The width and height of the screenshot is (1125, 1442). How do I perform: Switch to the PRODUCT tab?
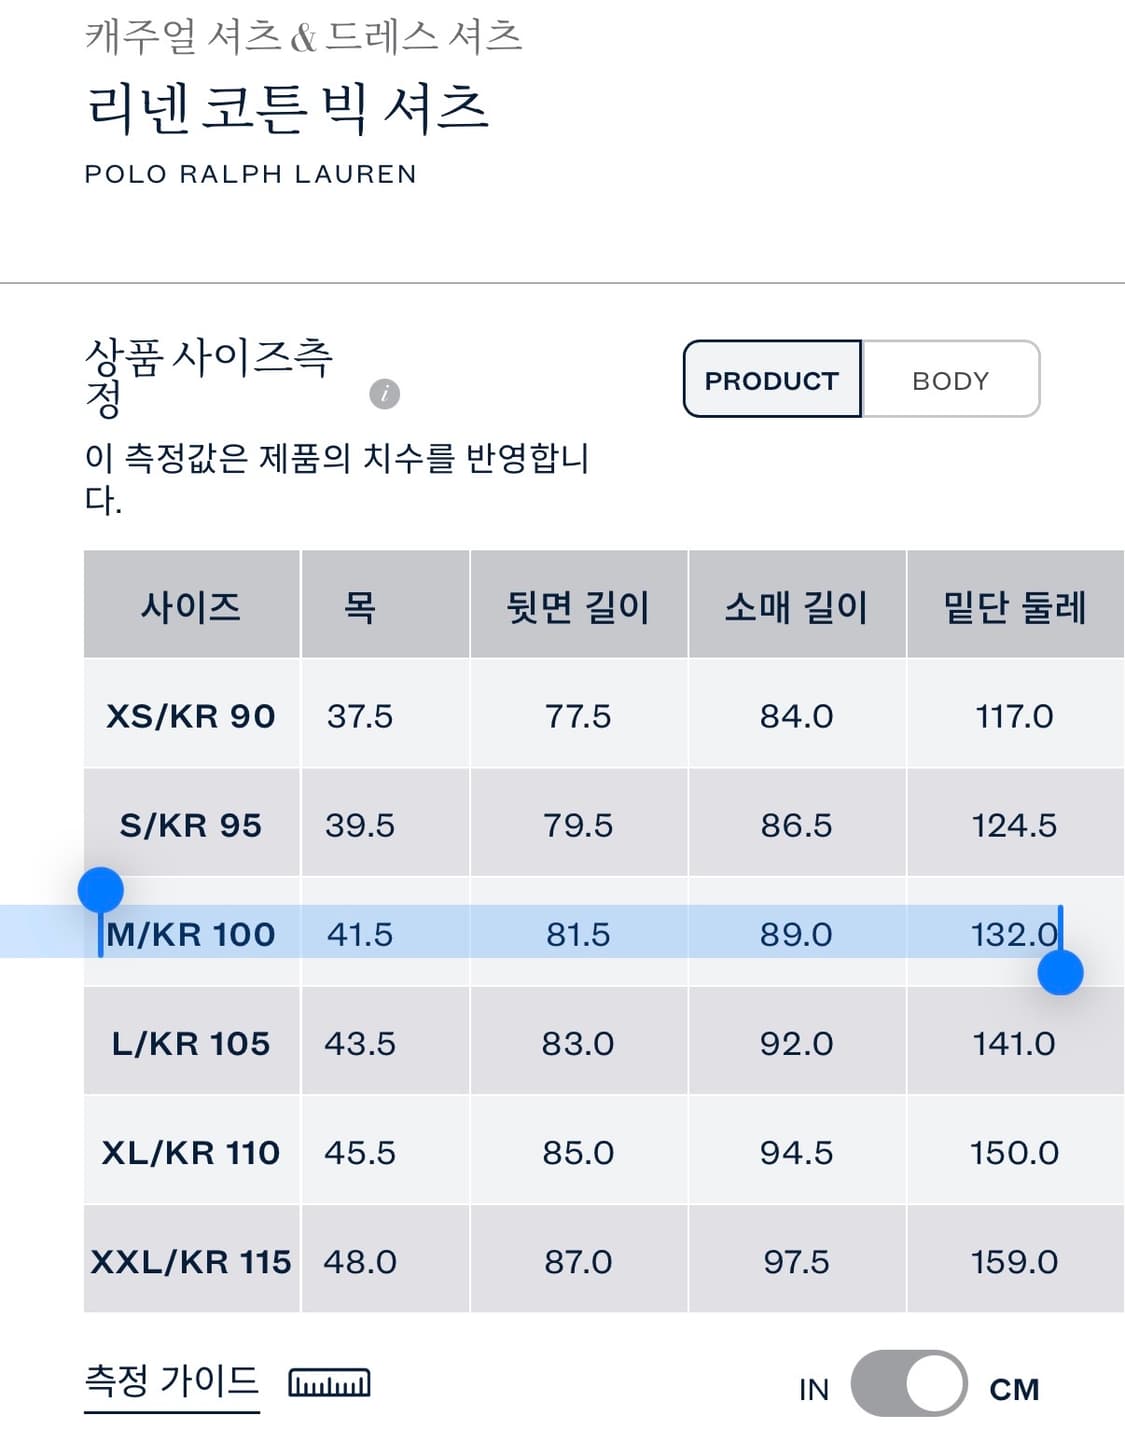point(772,380)
